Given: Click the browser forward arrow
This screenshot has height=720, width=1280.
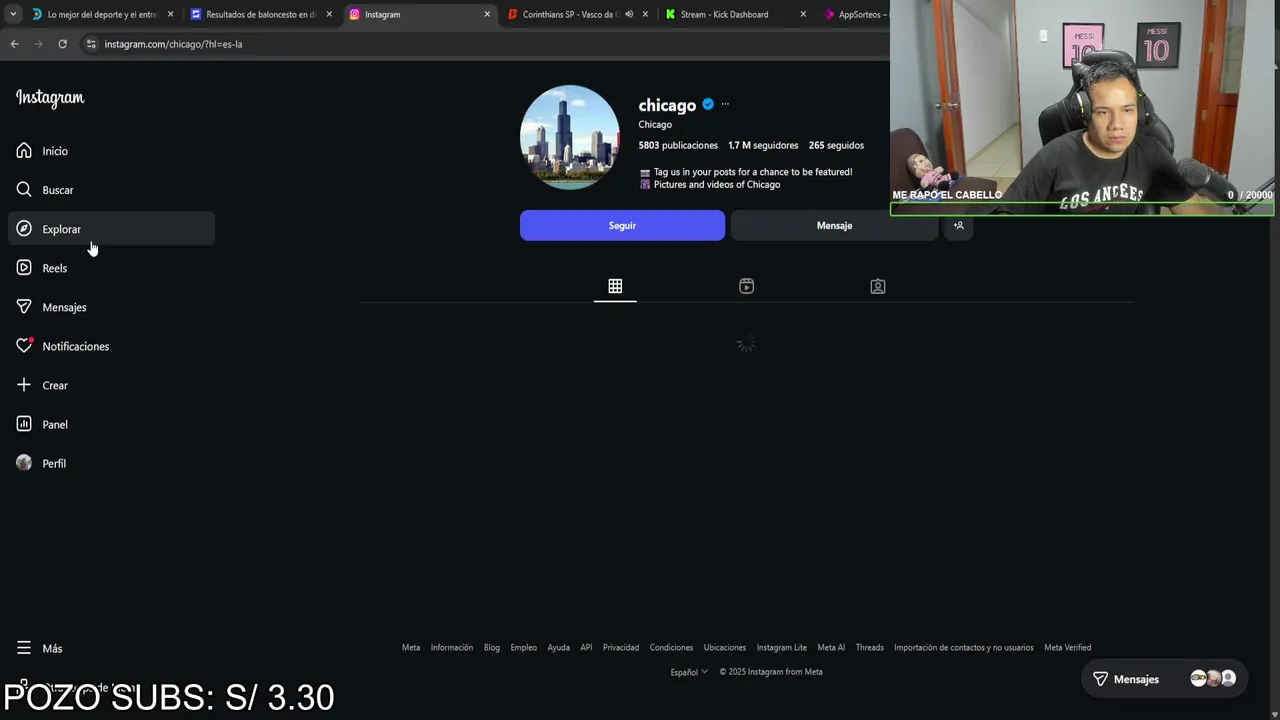Looking at the screenshot, I should point(39,44).
